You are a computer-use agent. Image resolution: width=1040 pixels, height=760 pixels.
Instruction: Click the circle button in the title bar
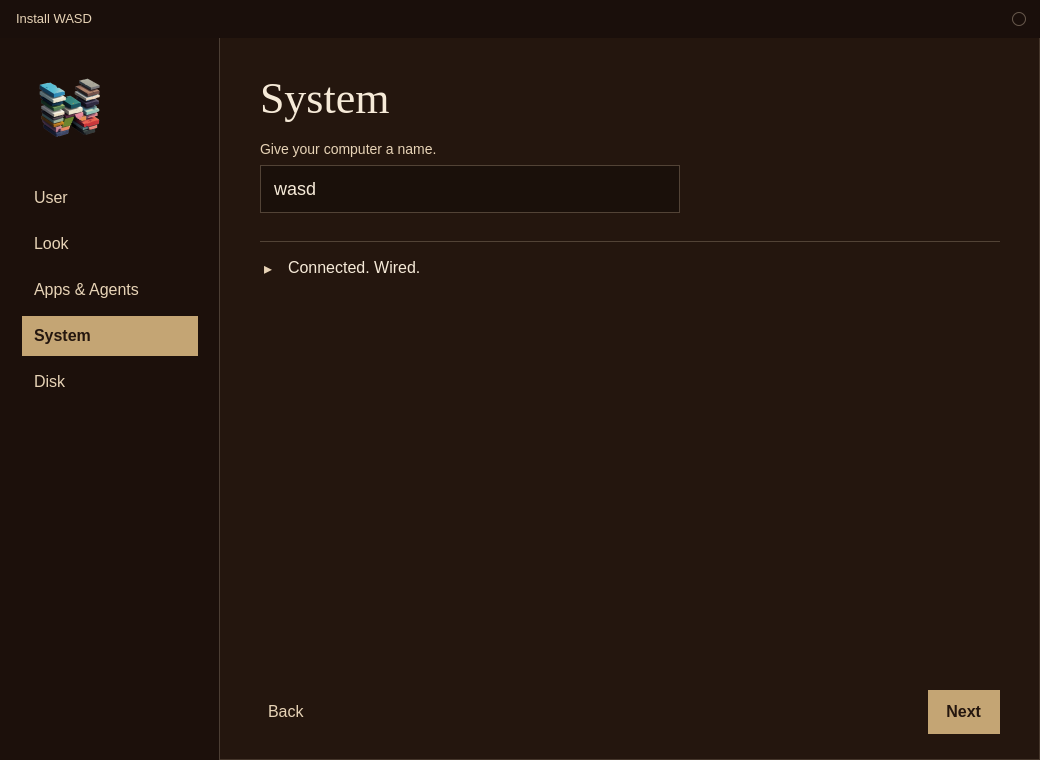click(1019, 19)
